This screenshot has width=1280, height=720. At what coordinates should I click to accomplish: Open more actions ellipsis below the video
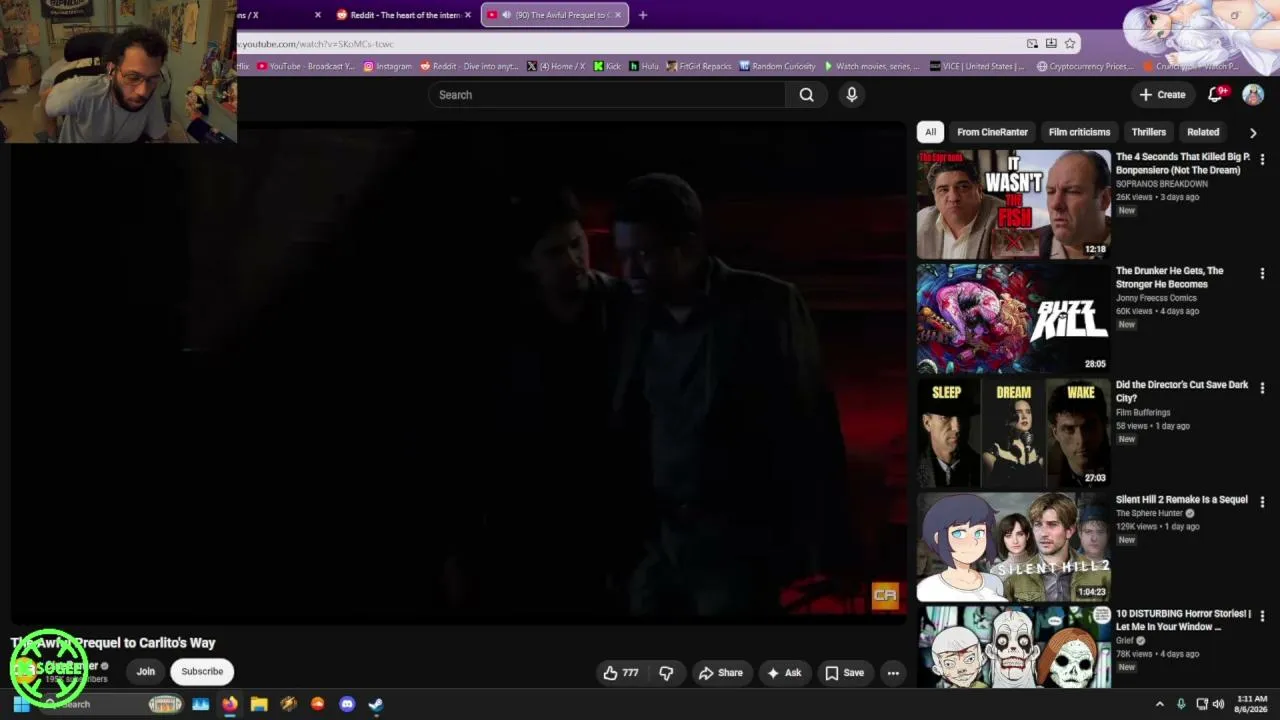893,673
